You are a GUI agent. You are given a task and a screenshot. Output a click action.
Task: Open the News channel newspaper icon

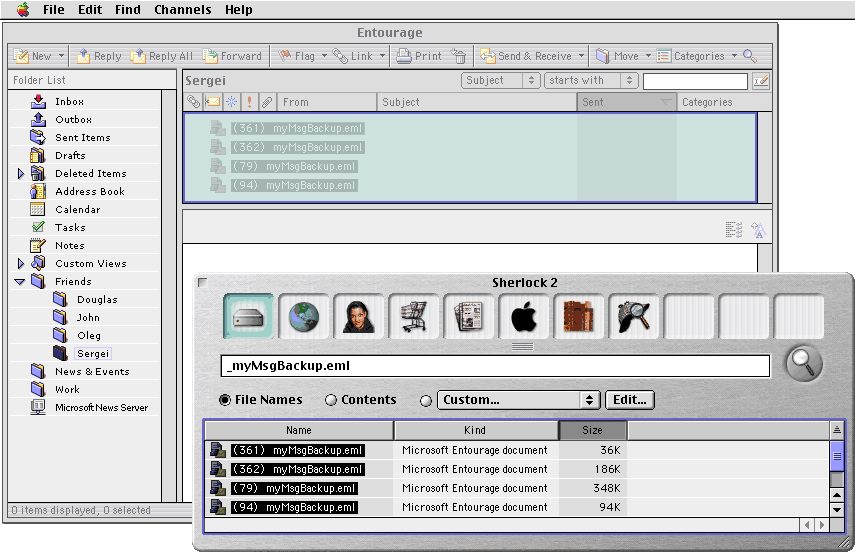pyautogui.click(x=469, y=317)
